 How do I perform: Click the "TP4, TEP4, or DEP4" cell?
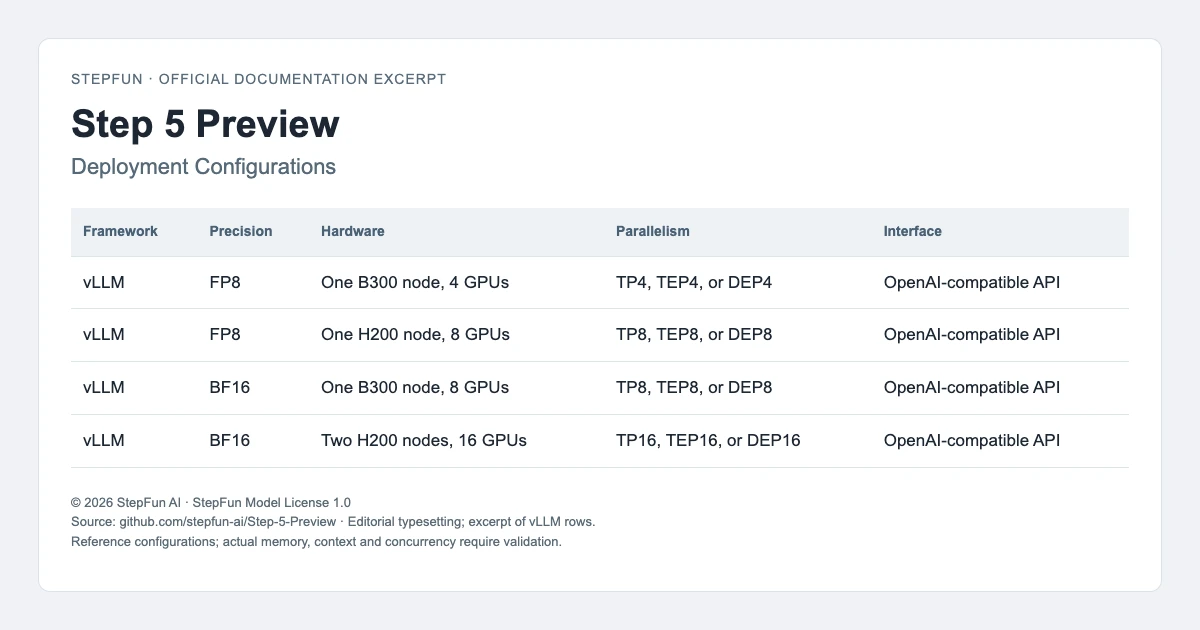(694, 283)
